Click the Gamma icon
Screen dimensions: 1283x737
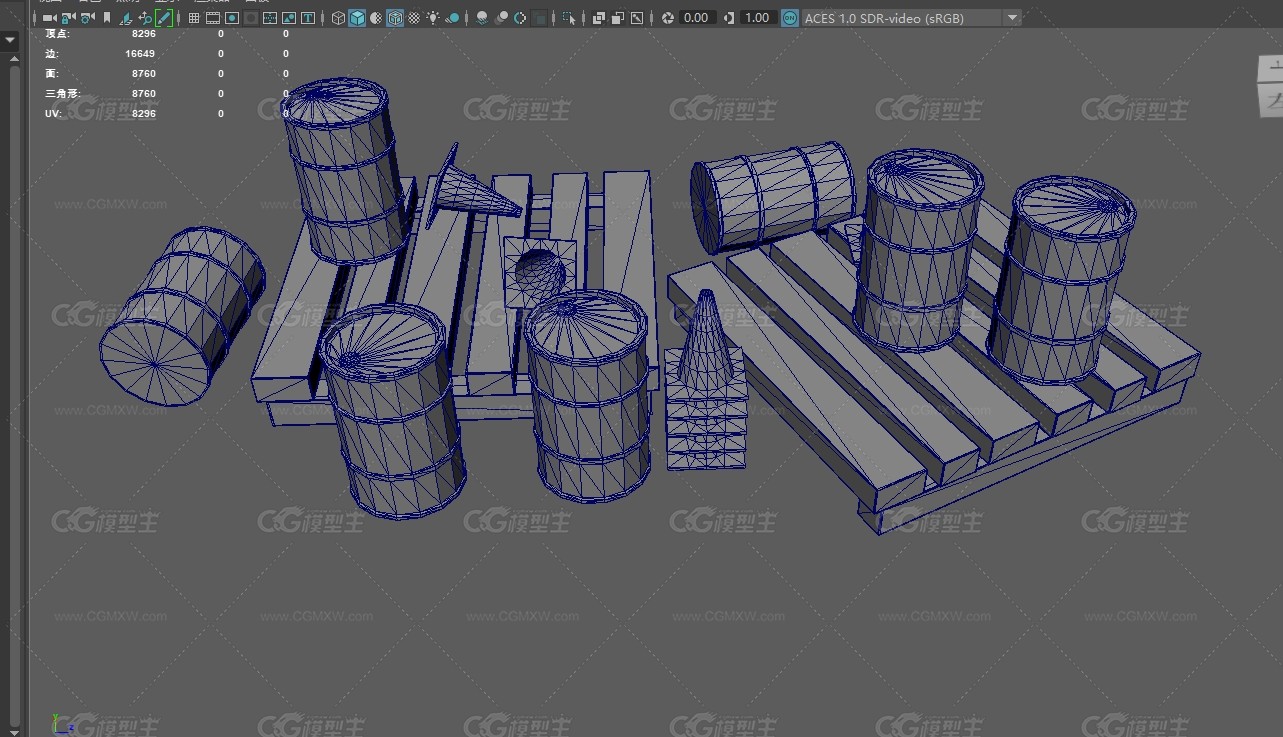728,18
